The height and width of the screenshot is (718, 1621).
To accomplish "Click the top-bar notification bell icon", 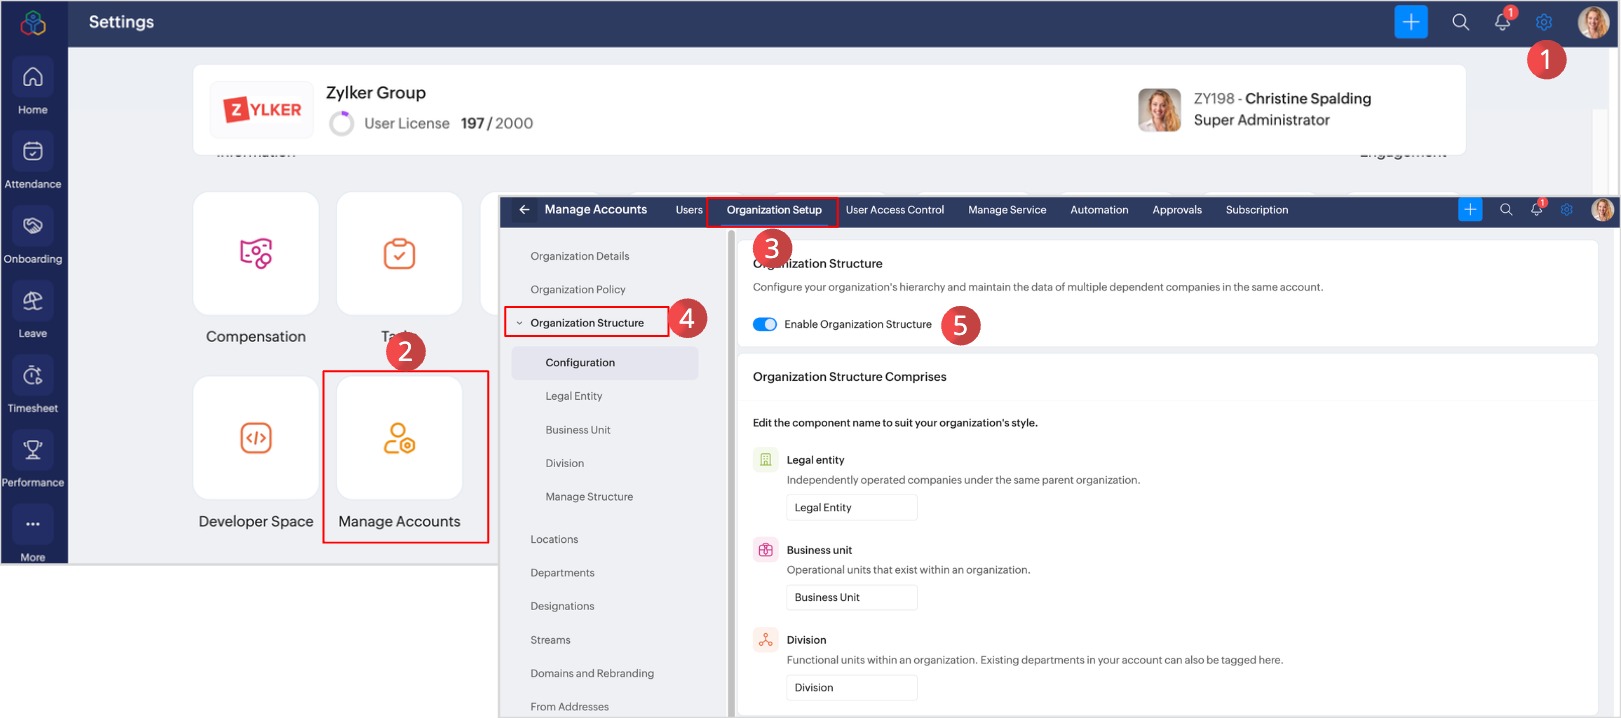I will tap(1502, 22).
